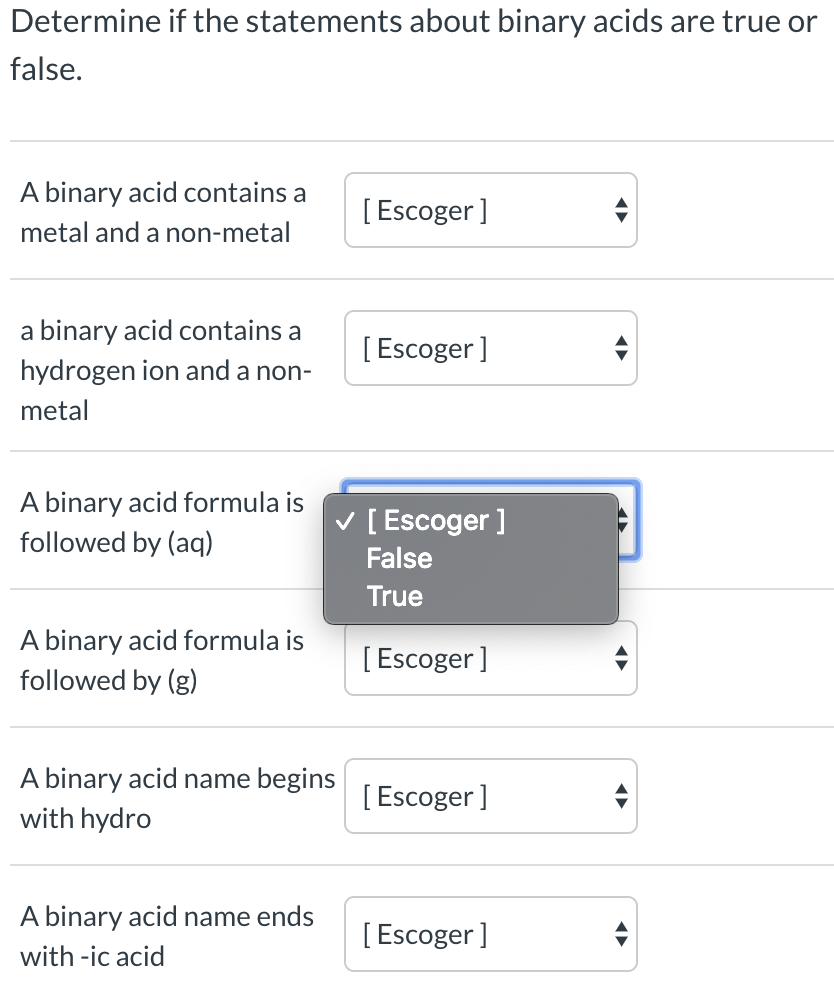834x984 pixels.
Task: Open the dropdown for the name begins with hydro statement
Action: pos(490,796)
